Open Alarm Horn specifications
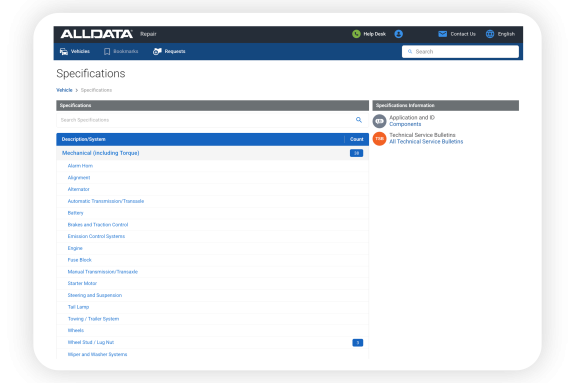This screenshot has height=383, width=575. pos(80,166)
